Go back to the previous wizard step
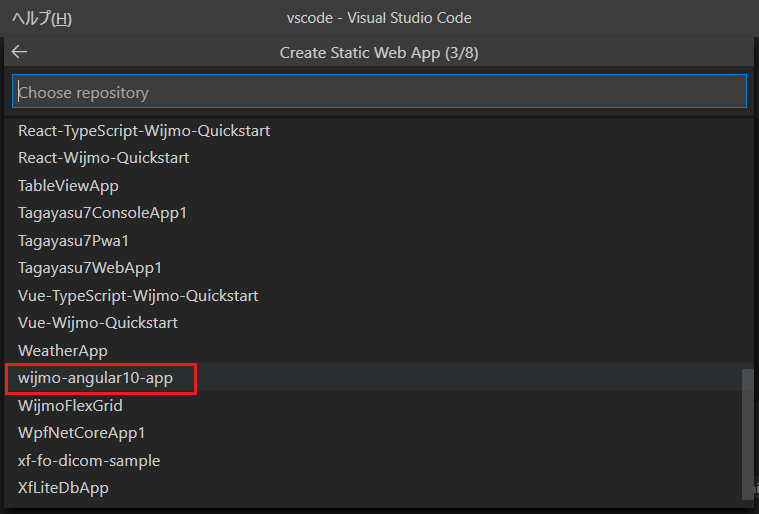Screen dimensions: 759x514 (x=19, y=52)
